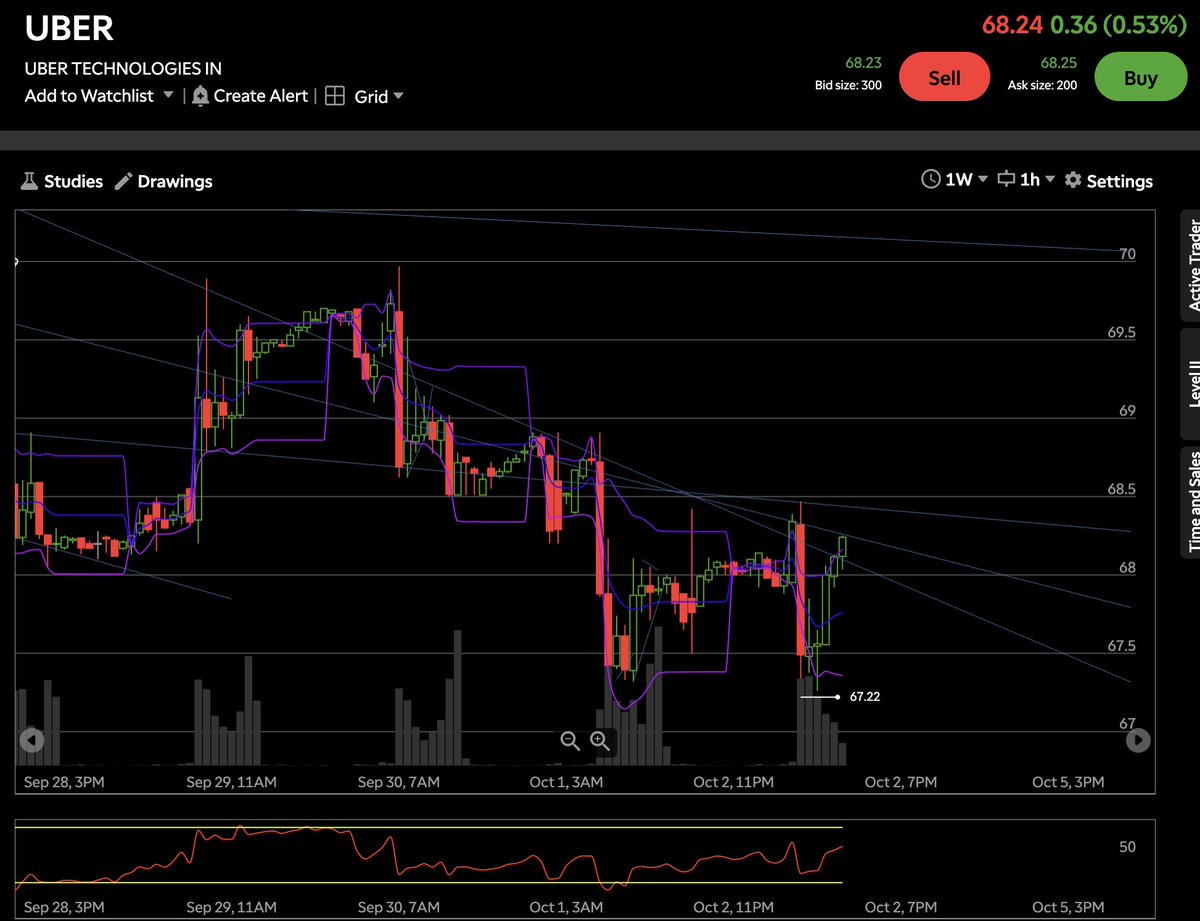Click the 0.36 (0.53%) change value
This screenshot has height=921, width=1200.
pyautogui.click(x=1117, y=25)
